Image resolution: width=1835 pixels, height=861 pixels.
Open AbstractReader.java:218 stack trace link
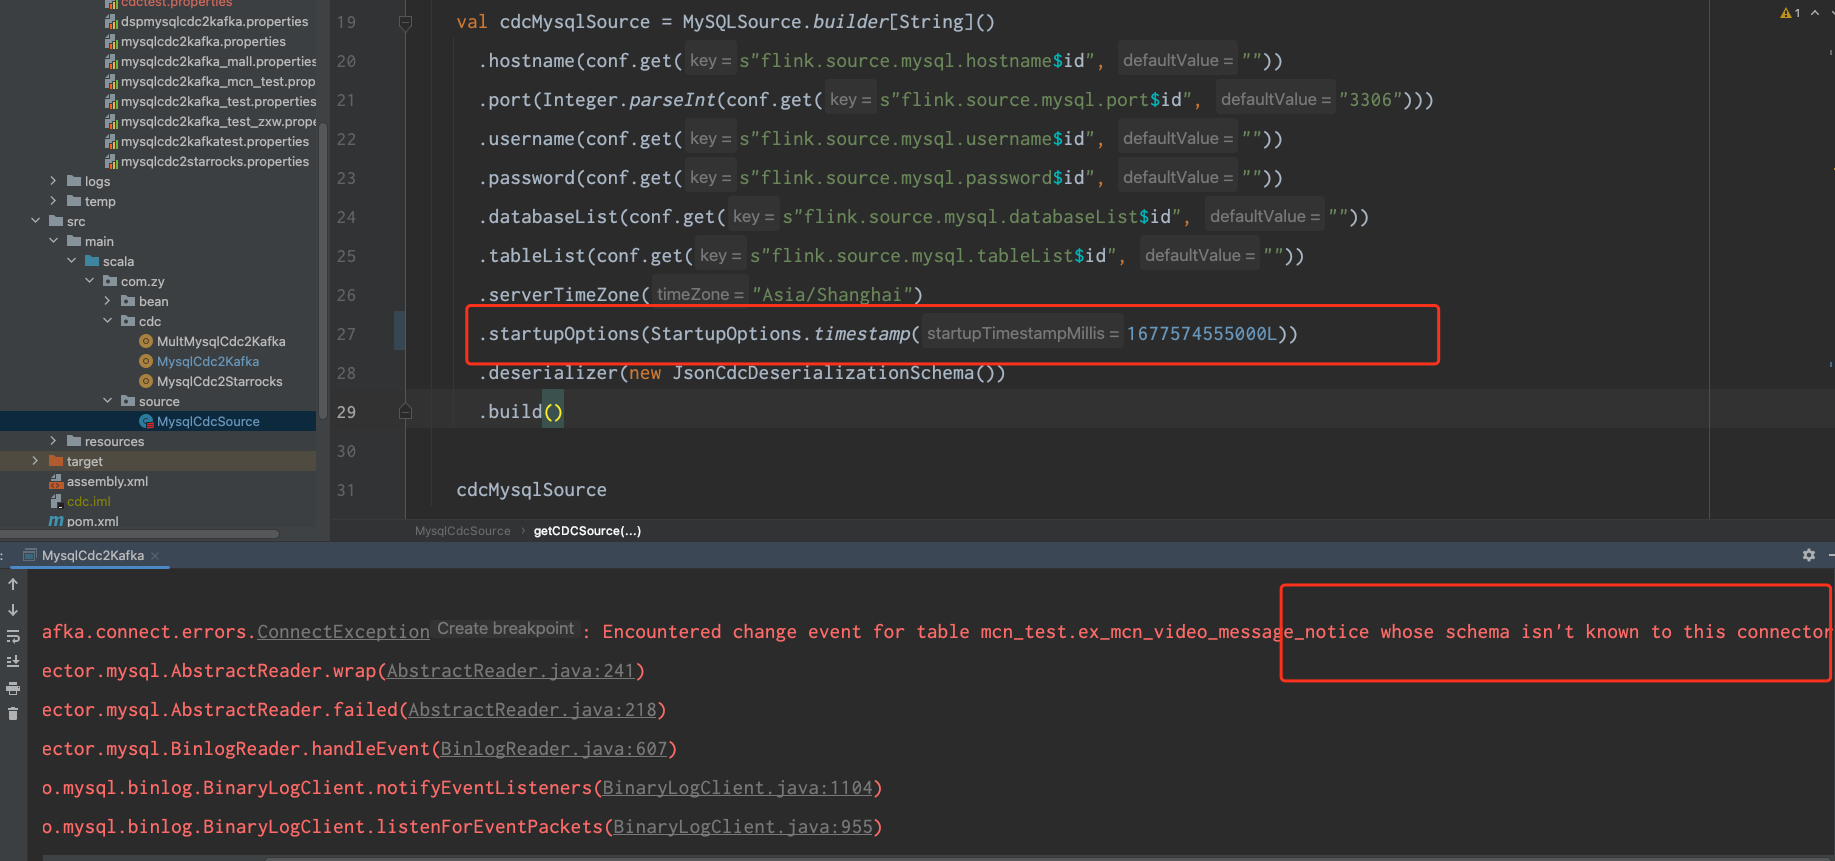tap(532, 710)
